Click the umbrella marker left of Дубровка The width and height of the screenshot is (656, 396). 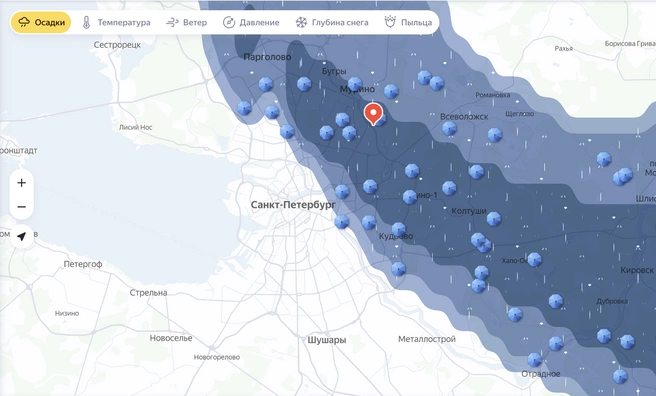click(556, 301)
